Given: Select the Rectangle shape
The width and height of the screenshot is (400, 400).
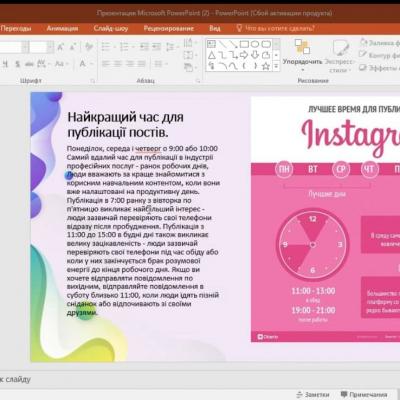Looking at the screenshot, I should (x=244, y=44).
